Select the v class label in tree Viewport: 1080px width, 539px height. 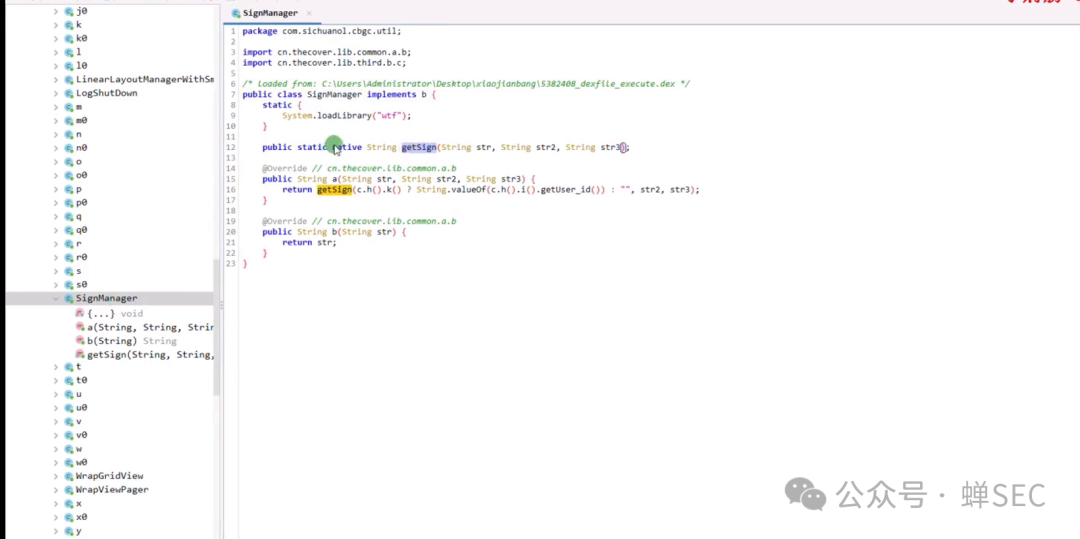tap(79, 422)
